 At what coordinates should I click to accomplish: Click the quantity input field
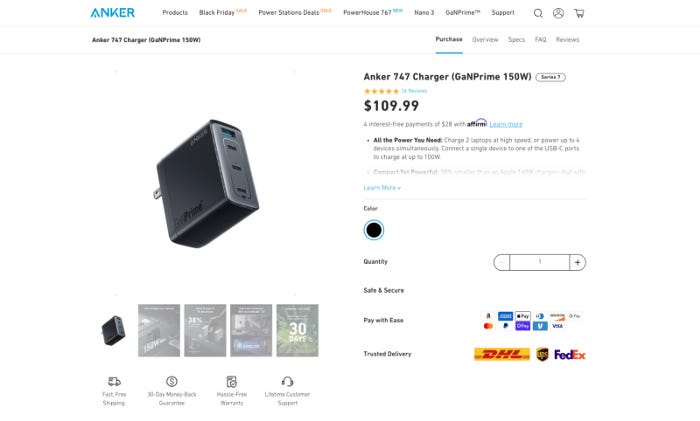click(540, 263)
